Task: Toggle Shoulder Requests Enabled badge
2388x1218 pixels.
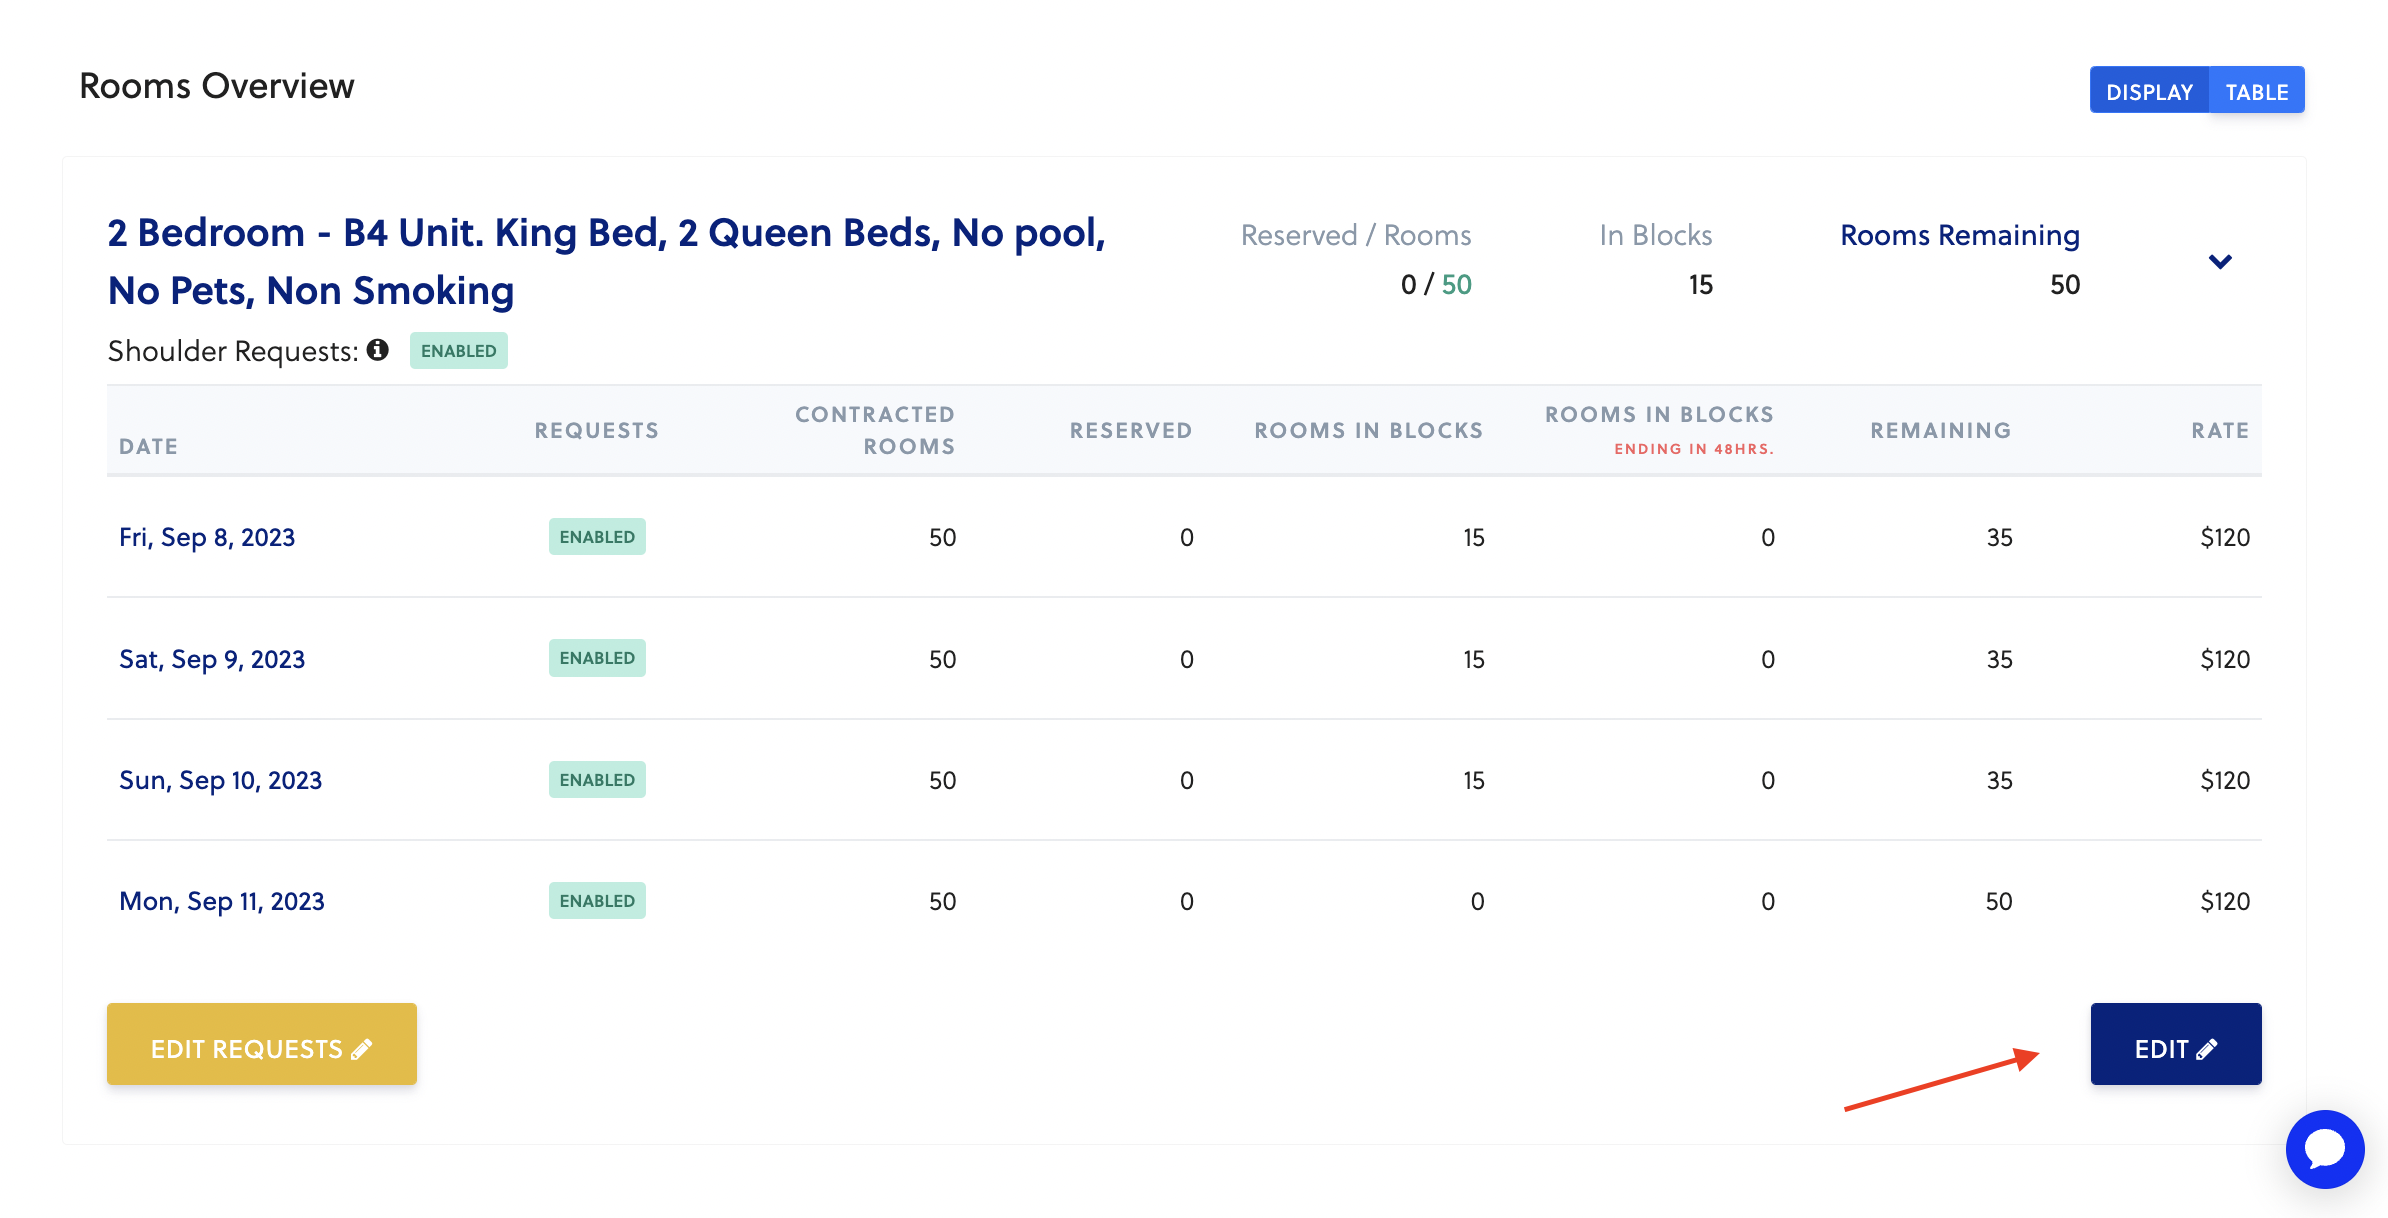Action: (x=458, y=351)
